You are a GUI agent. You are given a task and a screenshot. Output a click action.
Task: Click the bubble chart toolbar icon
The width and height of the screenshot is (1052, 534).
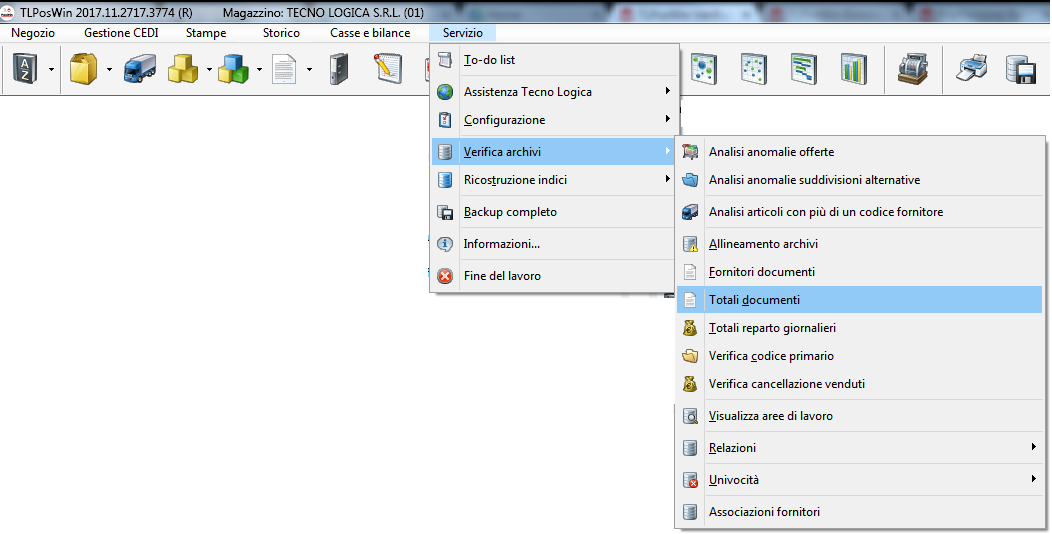point(705,69)
